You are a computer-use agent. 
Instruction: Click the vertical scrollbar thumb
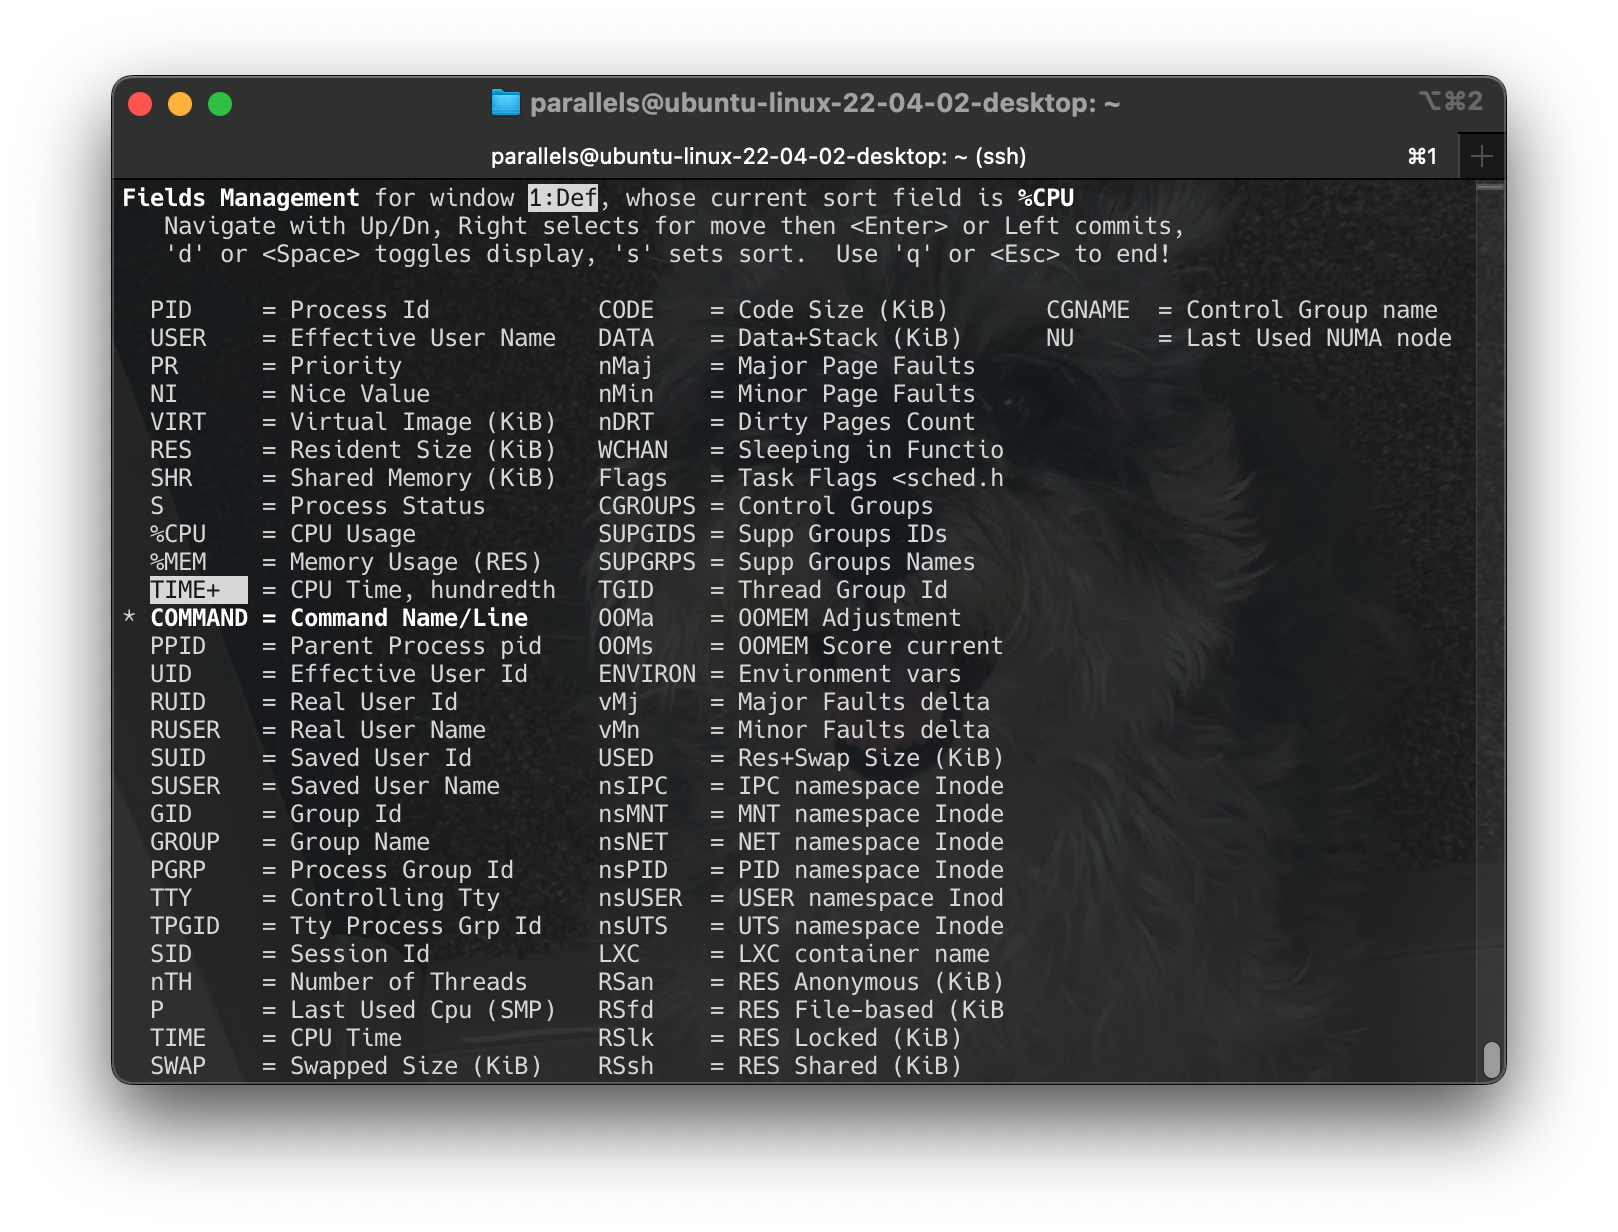[1491, 1059]
